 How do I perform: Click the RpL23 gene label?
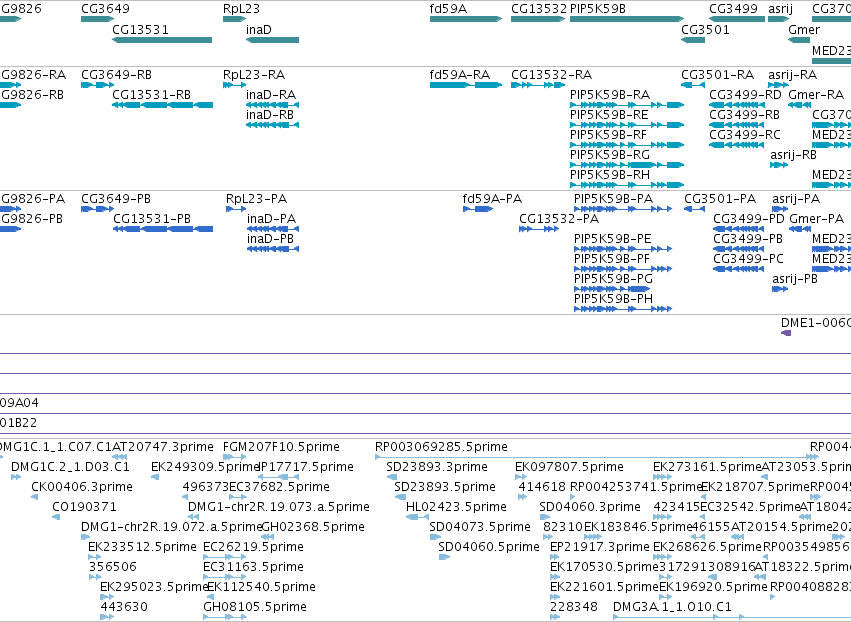(x=241, y=9)
